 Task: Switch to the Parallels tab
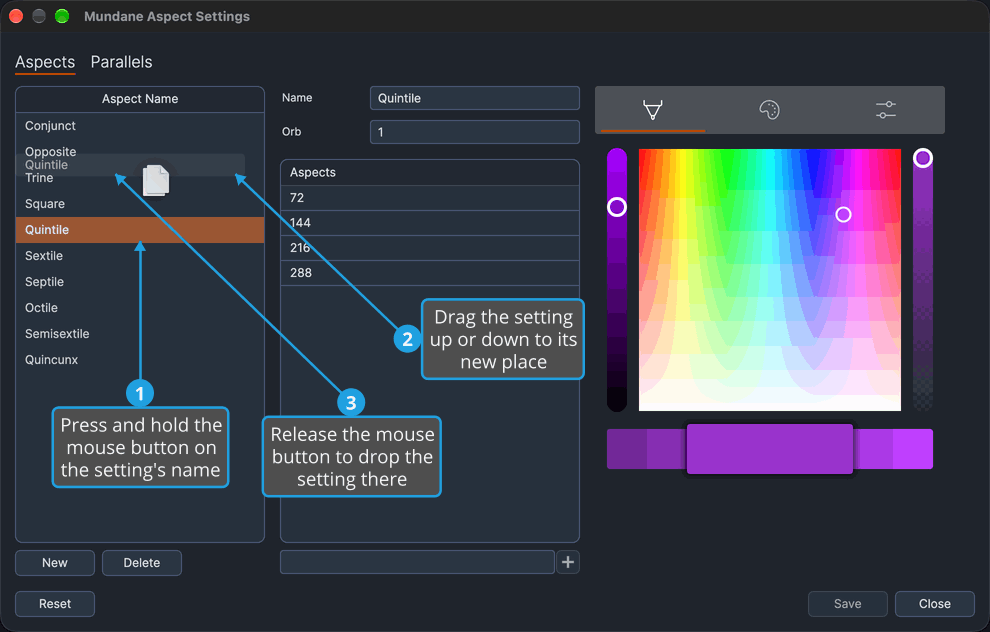tap(121, 62)
